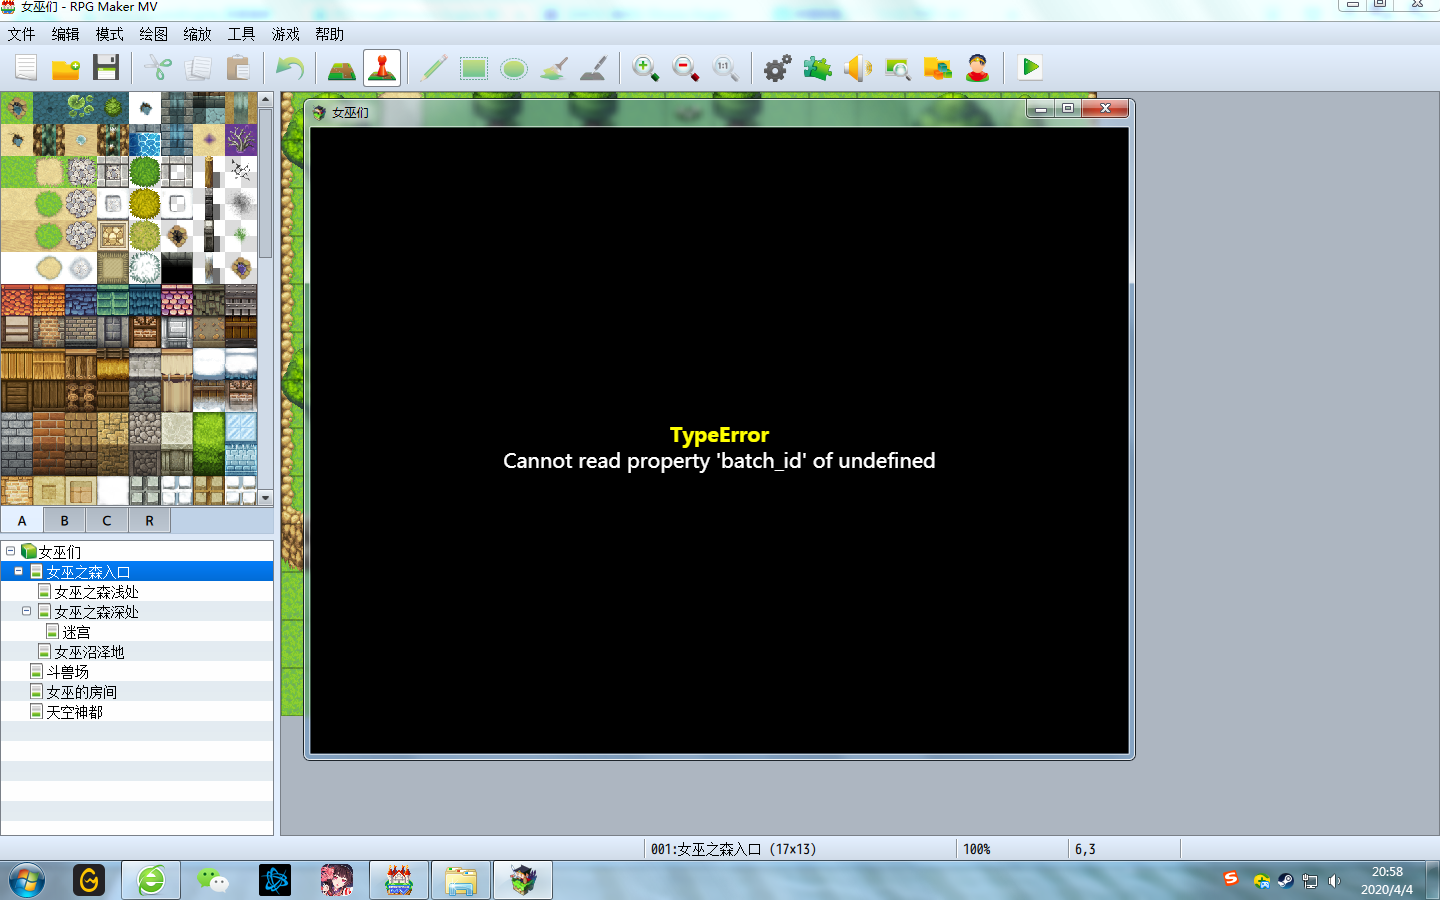
Task: Start playtest with the green play button
Action: pyautogui.click(x=1030, y=68)
